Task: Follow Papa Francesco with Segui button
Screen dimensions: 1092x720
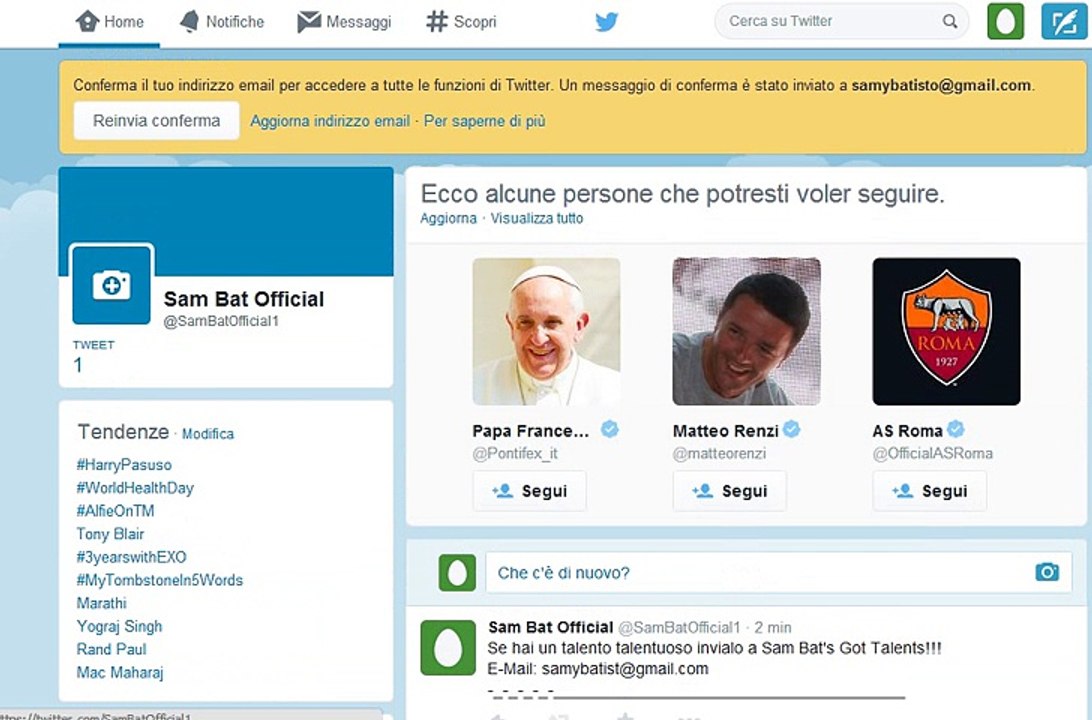Action: tap(529, 491)
